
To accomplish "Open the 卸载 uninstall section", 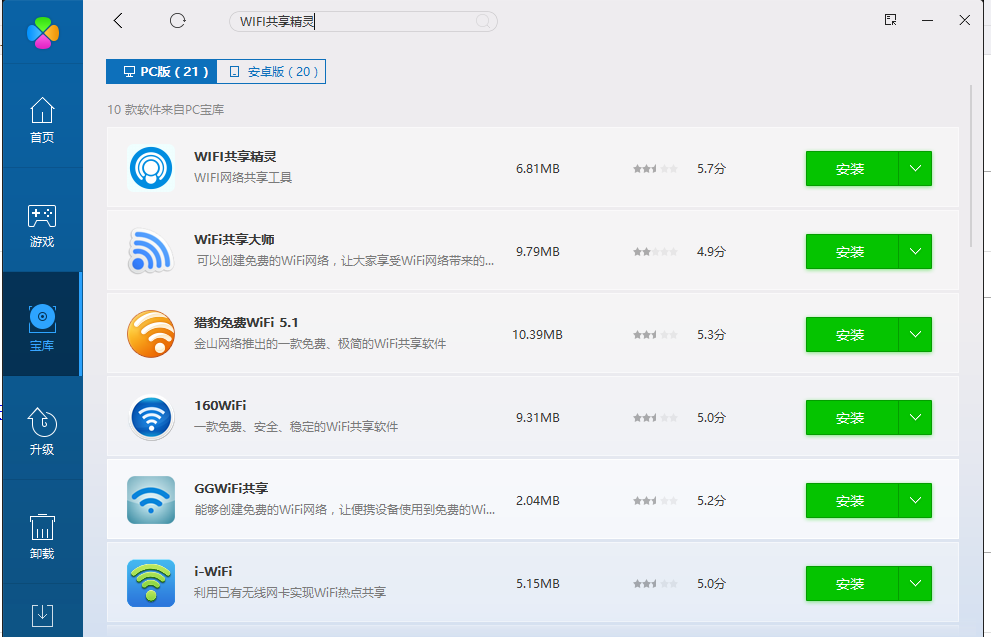I will [x=42, y=536].
